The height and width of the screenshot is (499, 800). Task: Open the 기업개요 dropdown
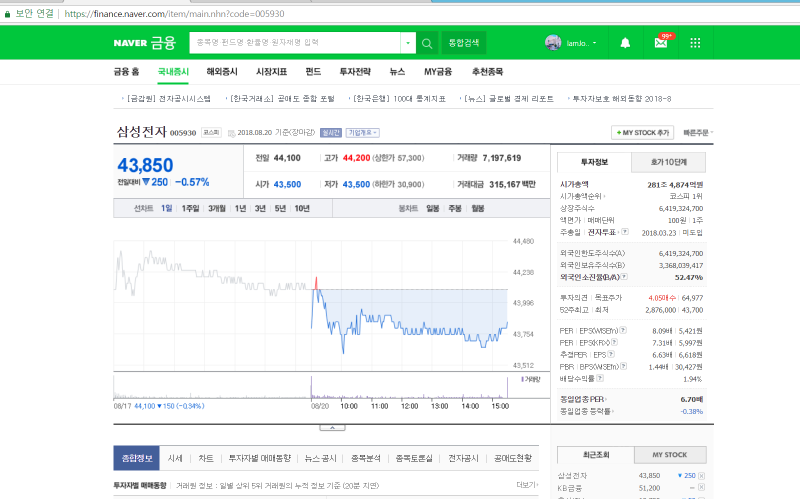362,133
